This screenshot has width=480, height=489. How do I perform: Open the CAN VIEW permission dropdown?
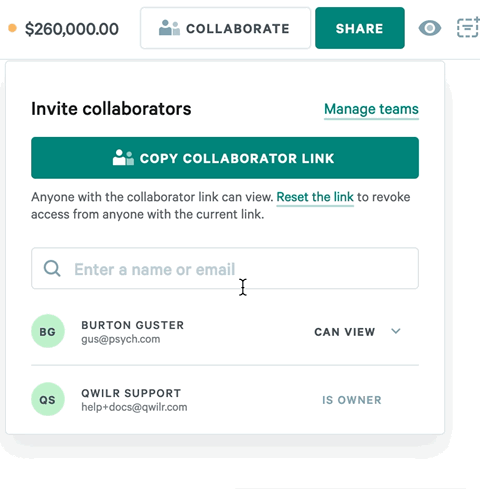[357, 332]
